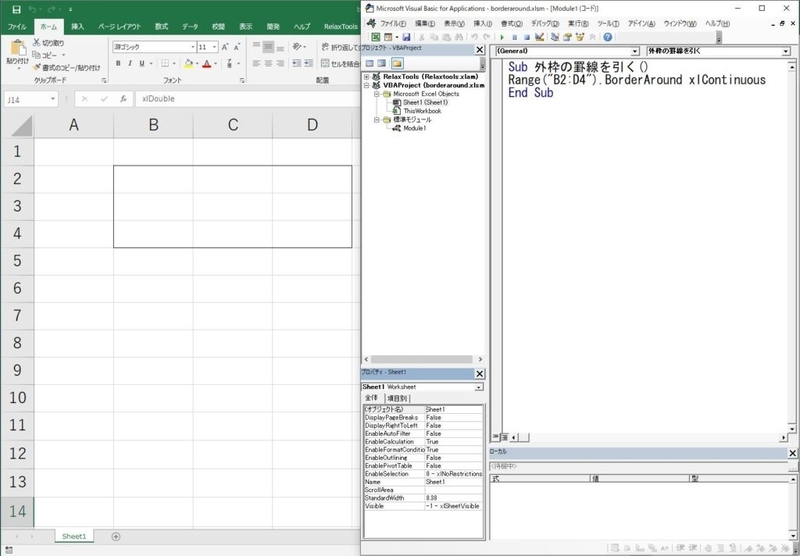Return to Excel via VBA toolbar icon
The height and width of the screenshot is (556, 800).
tap(376, 37)
